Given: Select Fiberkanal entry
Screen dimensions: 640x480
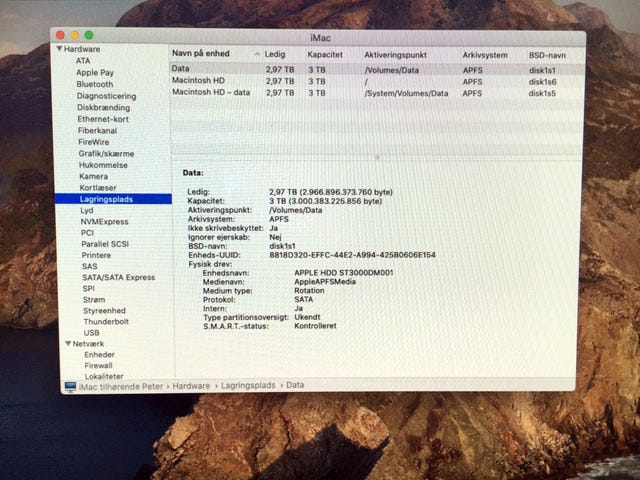Looking at the screenshot, I should click(x=98, y=131).
